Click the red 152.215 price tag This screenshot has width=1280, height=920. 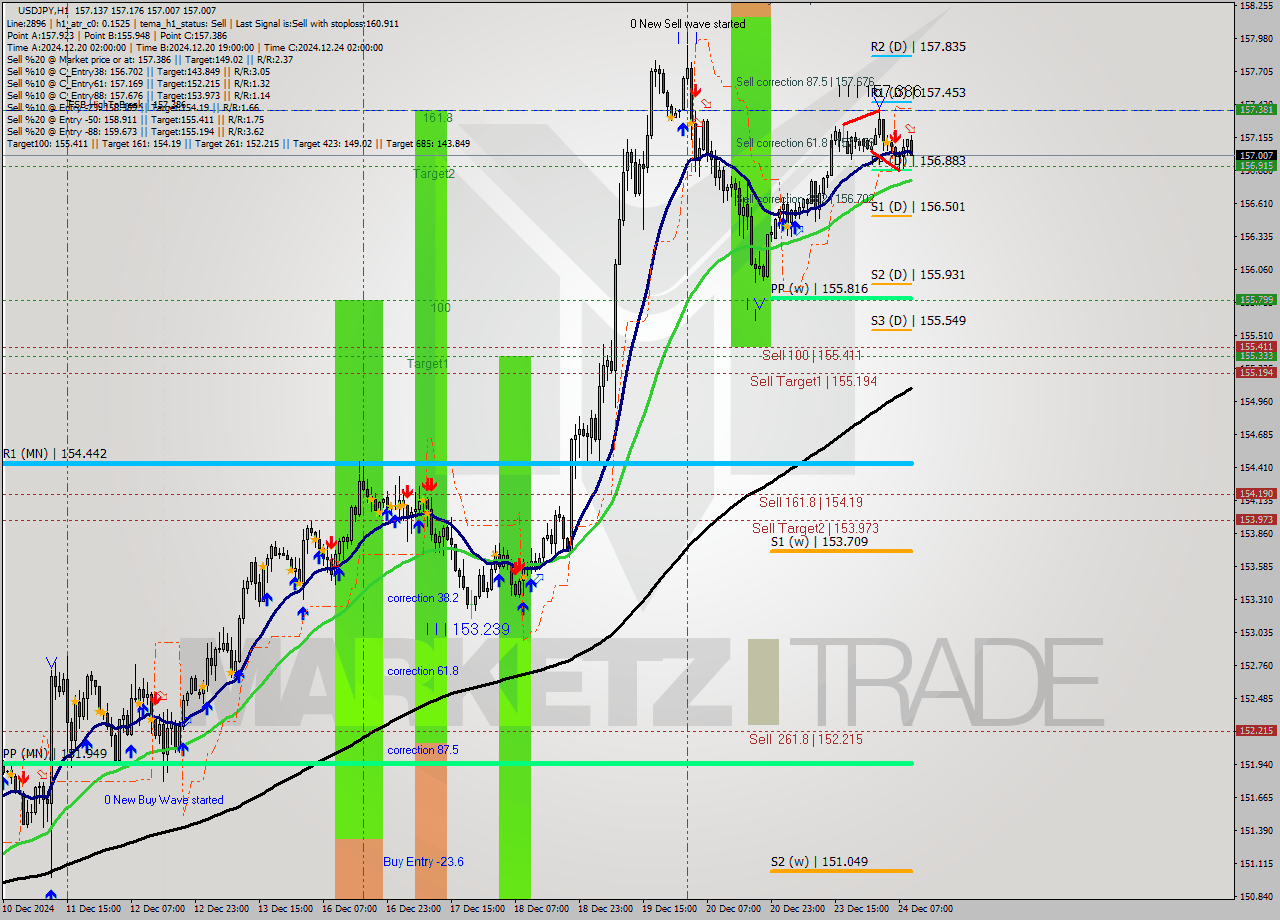[1256, 730]
